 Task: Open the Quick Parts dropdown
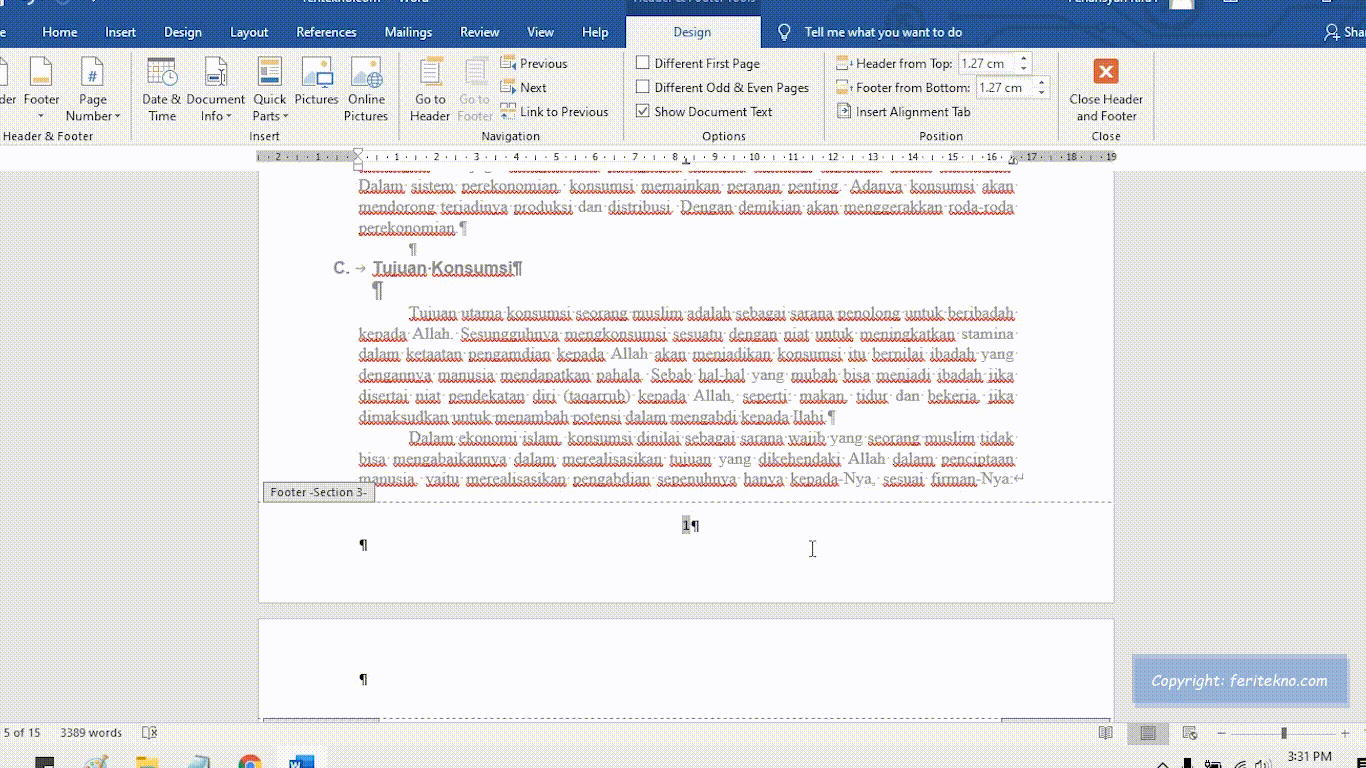(x=269, y=90)
